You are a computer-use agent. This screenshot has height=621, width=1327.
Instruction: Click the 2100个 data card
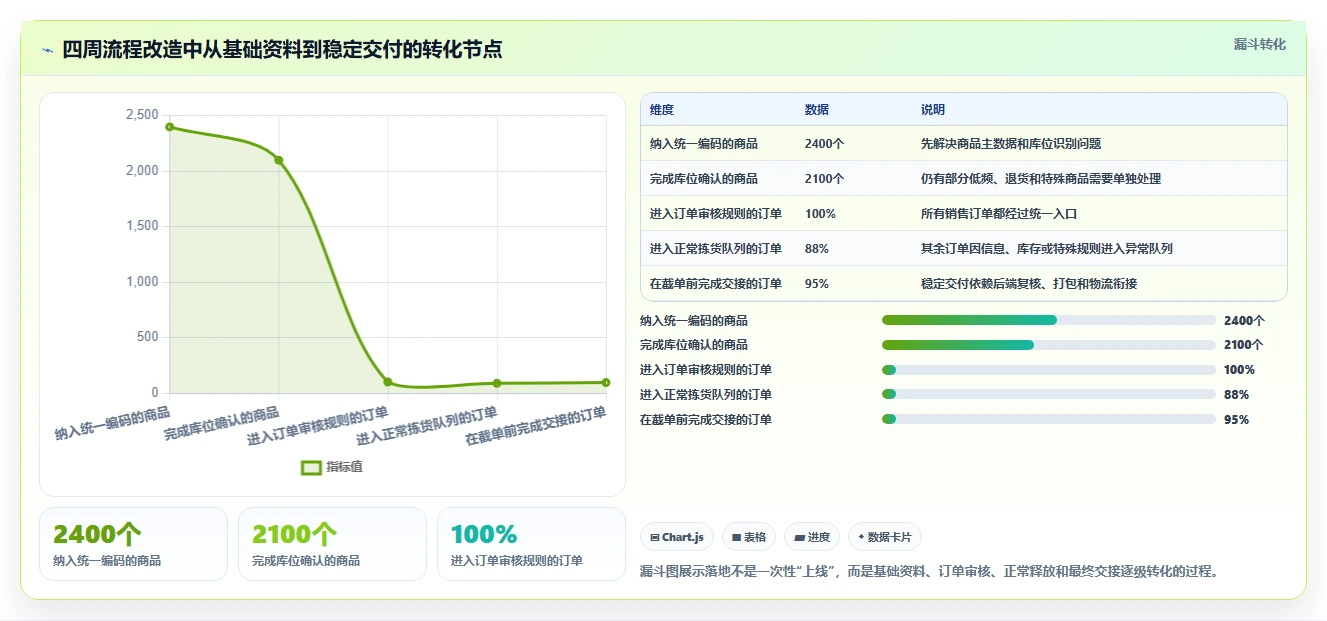click(332, 544)
